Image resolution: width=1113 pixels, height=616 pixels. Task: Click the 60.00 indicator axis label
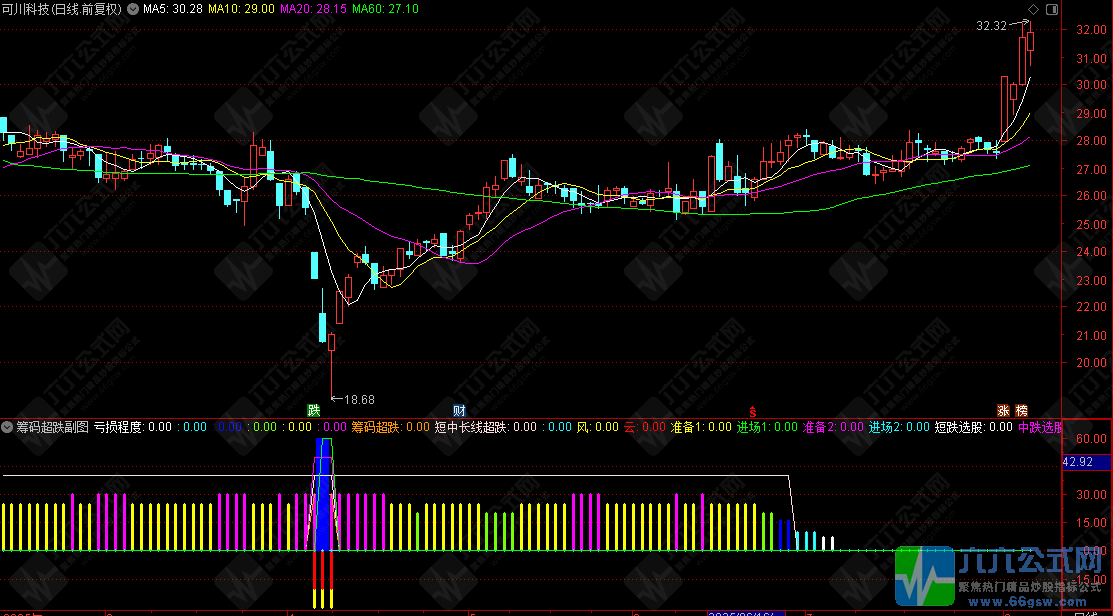[x=1090, y=439]
